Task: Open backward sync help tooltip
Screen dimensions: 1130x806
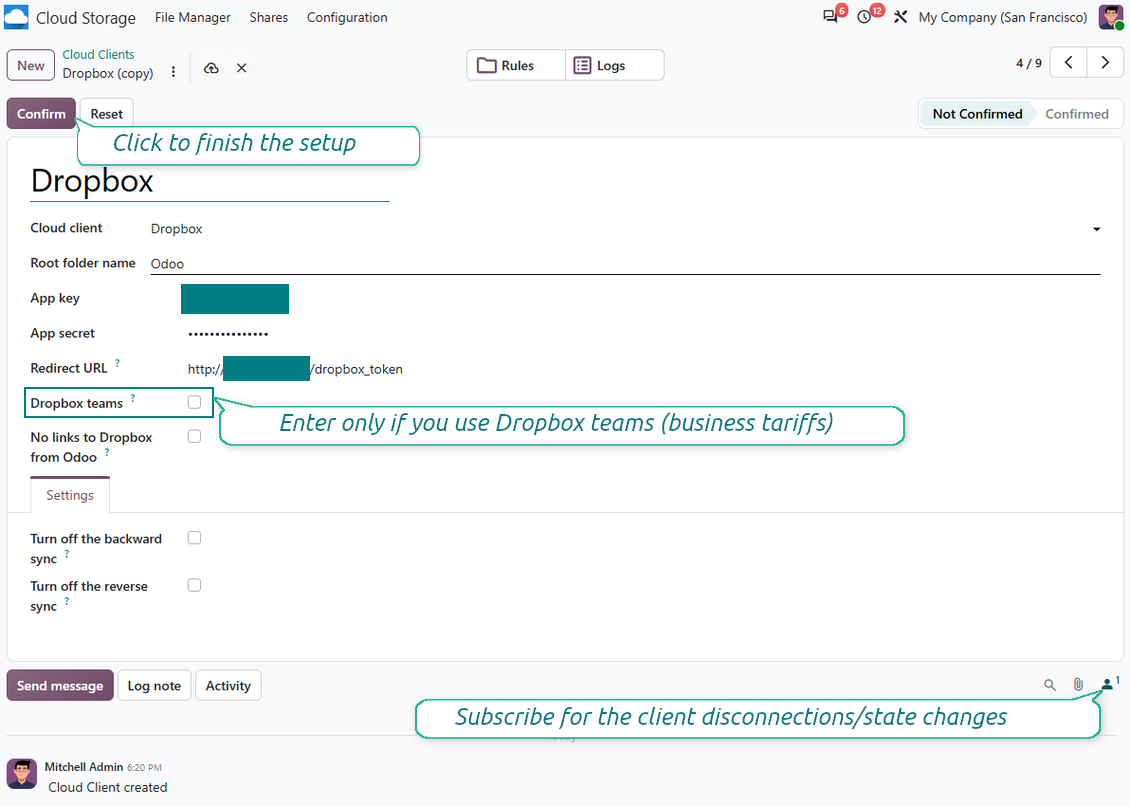Action: (x=67, y=554)
